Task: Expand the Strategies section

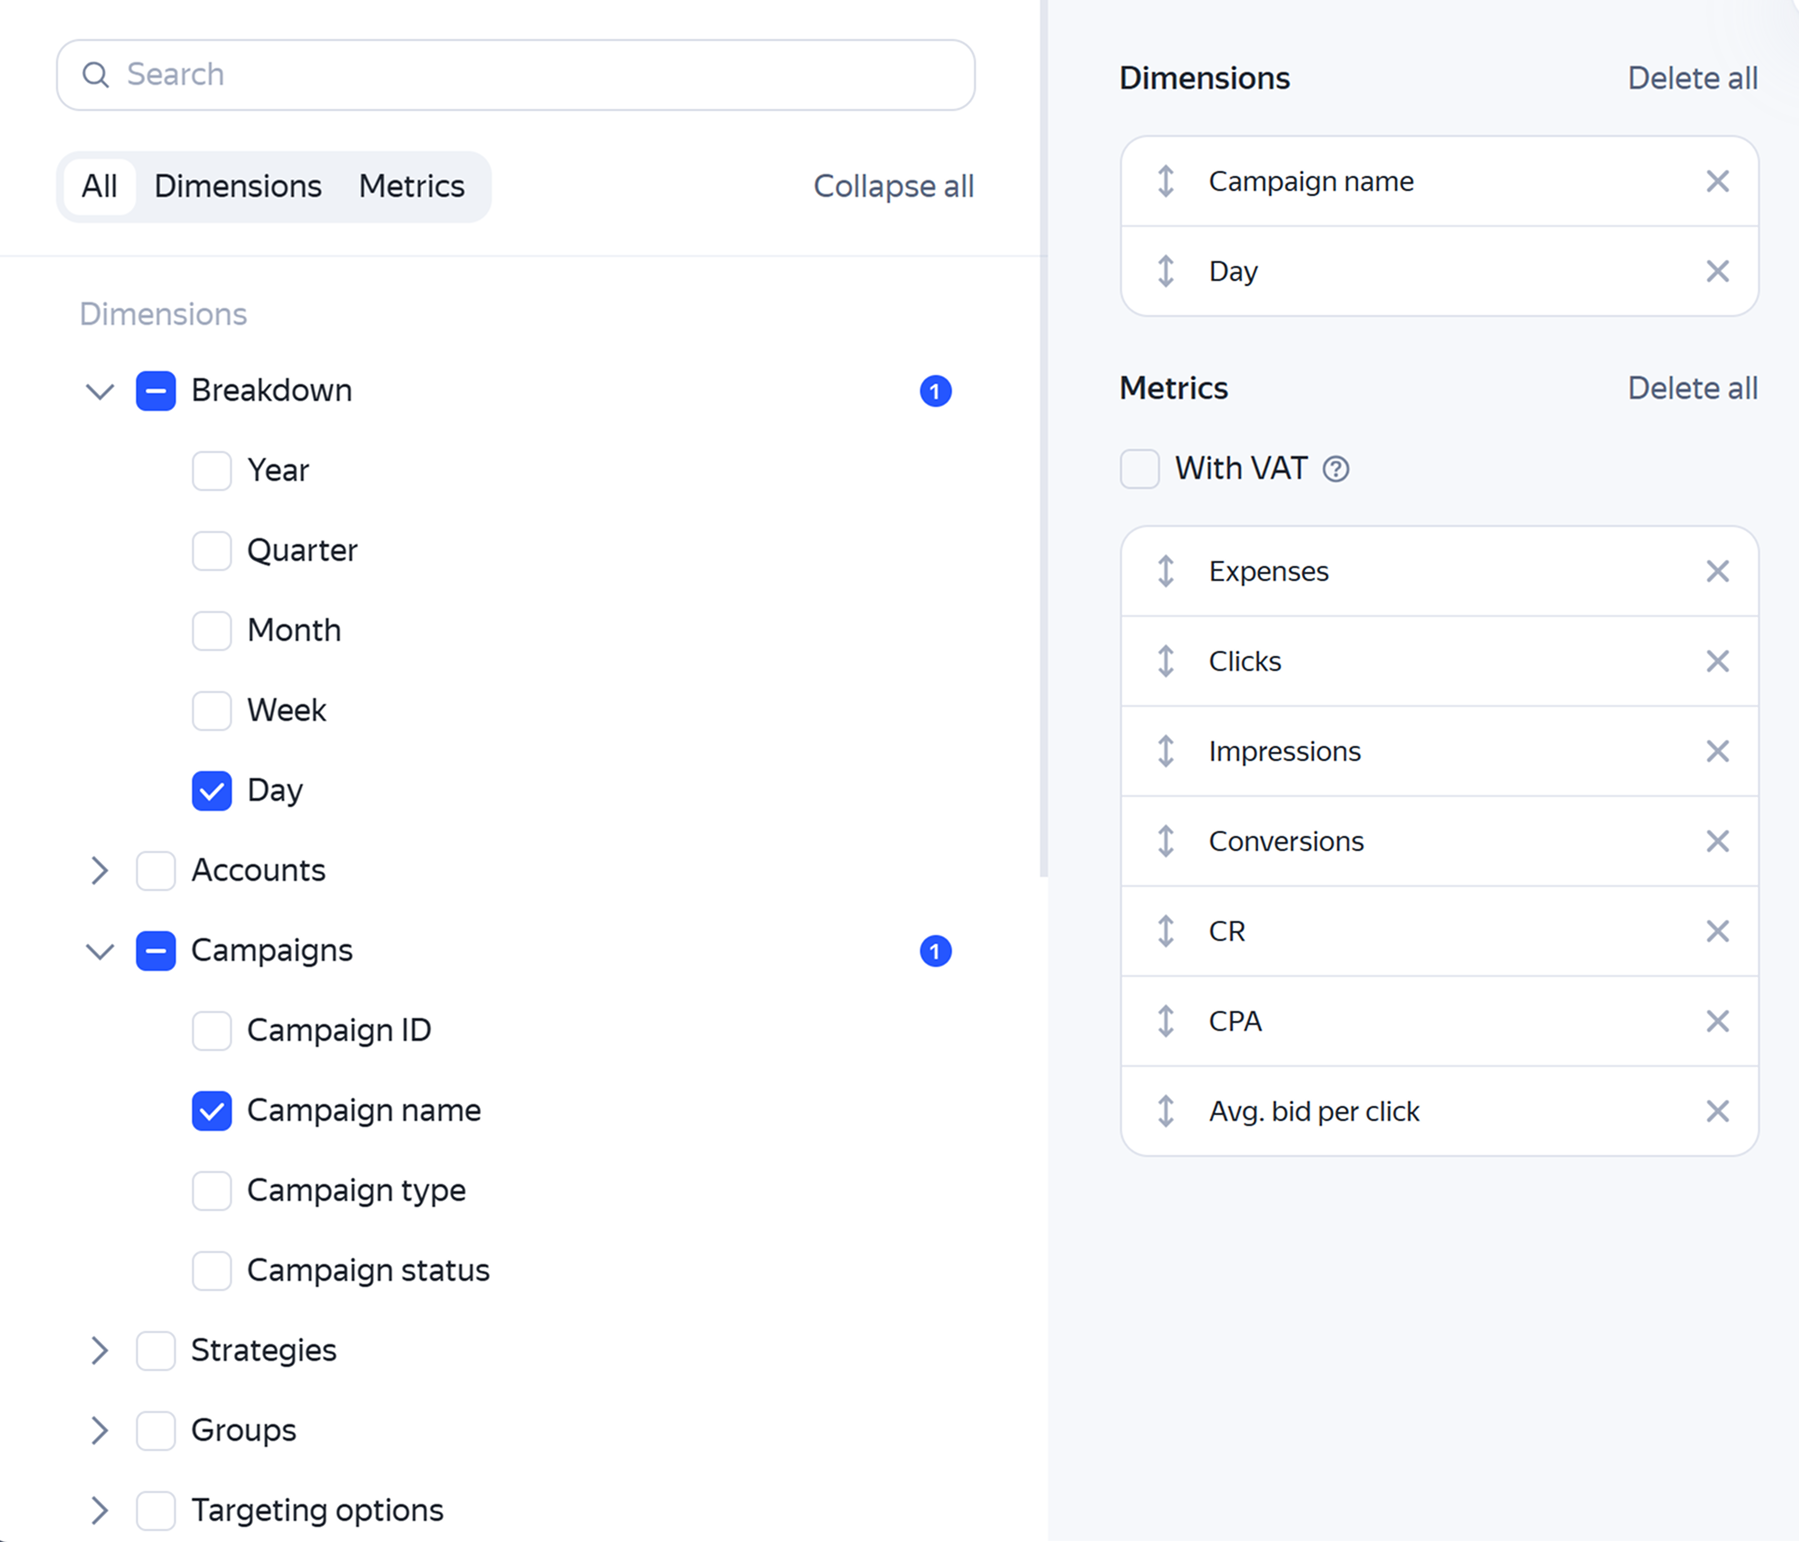Action: coord(99,1350)
